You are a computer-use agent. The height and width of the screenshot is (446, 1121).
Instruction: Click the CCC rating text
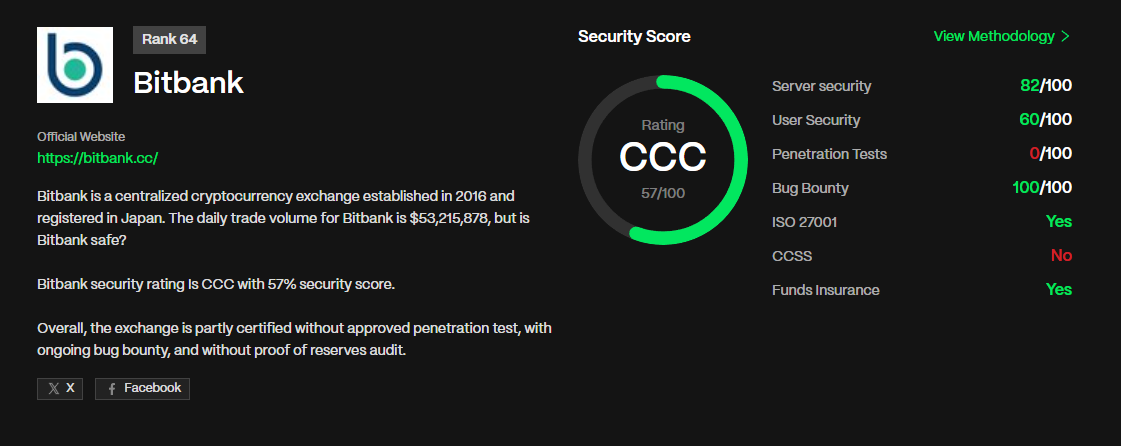(663, 157)
